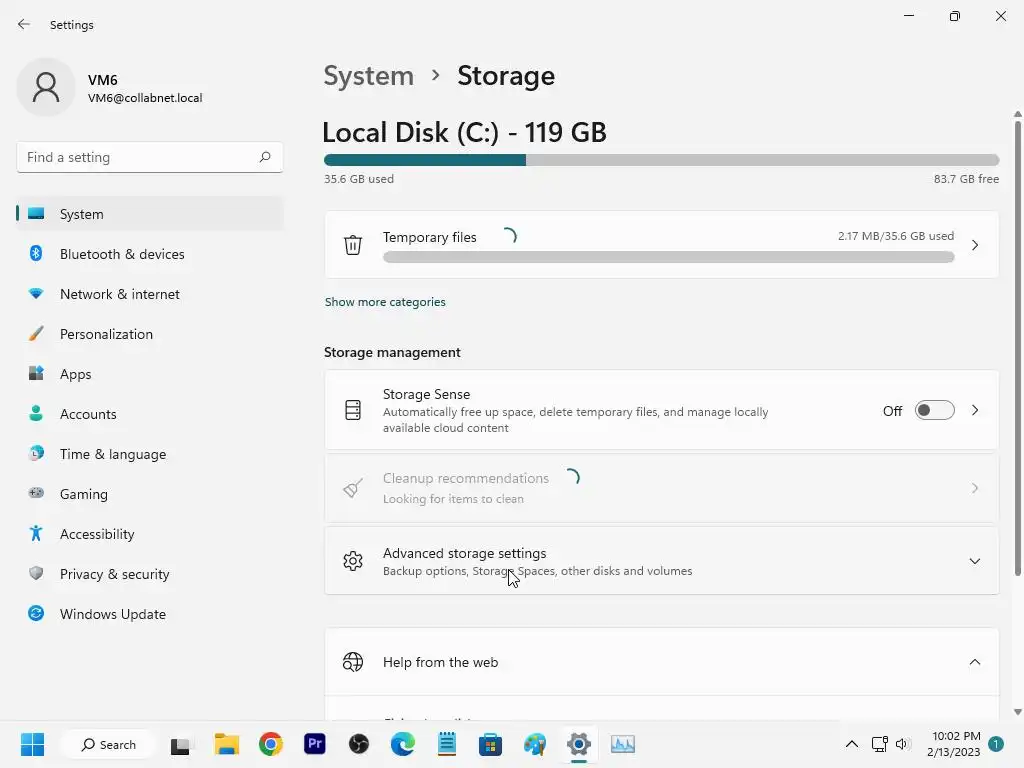This screenshot has width=1024, height=768.
Task: Click the Local Disk C: usage bar
Action: [661, 160]
